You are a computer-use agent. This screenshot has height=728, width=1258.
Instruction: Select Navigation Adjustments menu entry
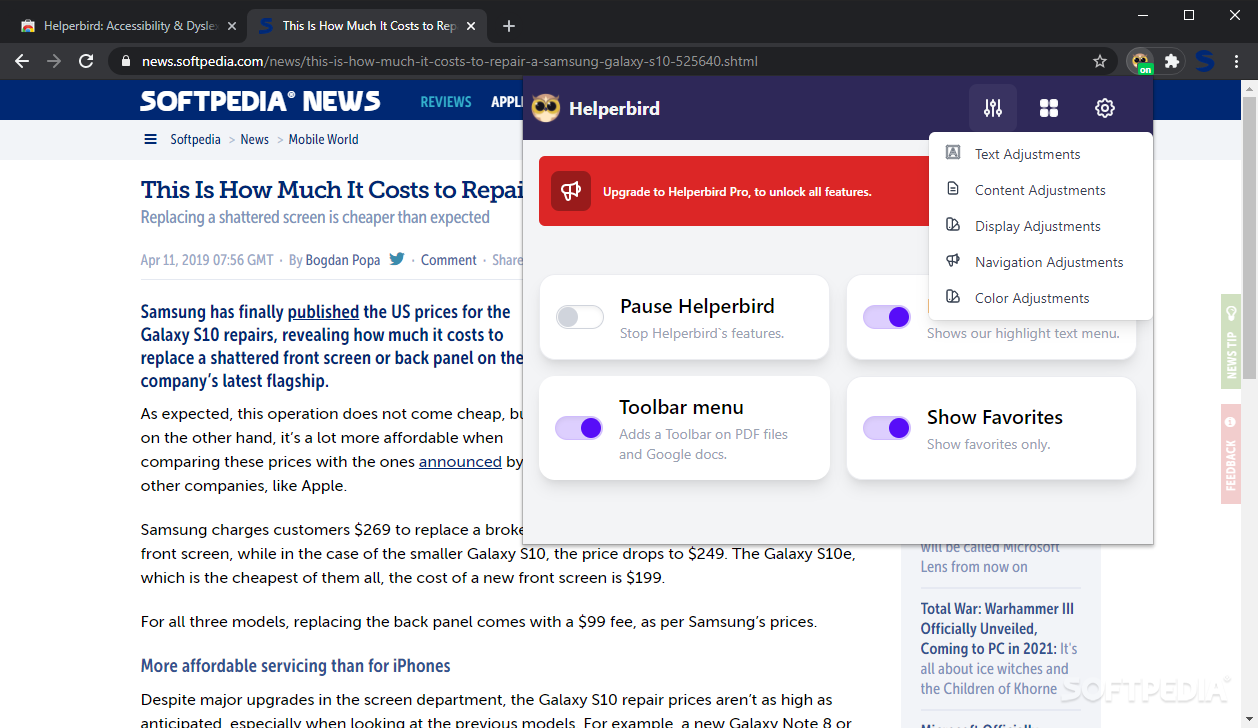click(x=1041, y=262)
